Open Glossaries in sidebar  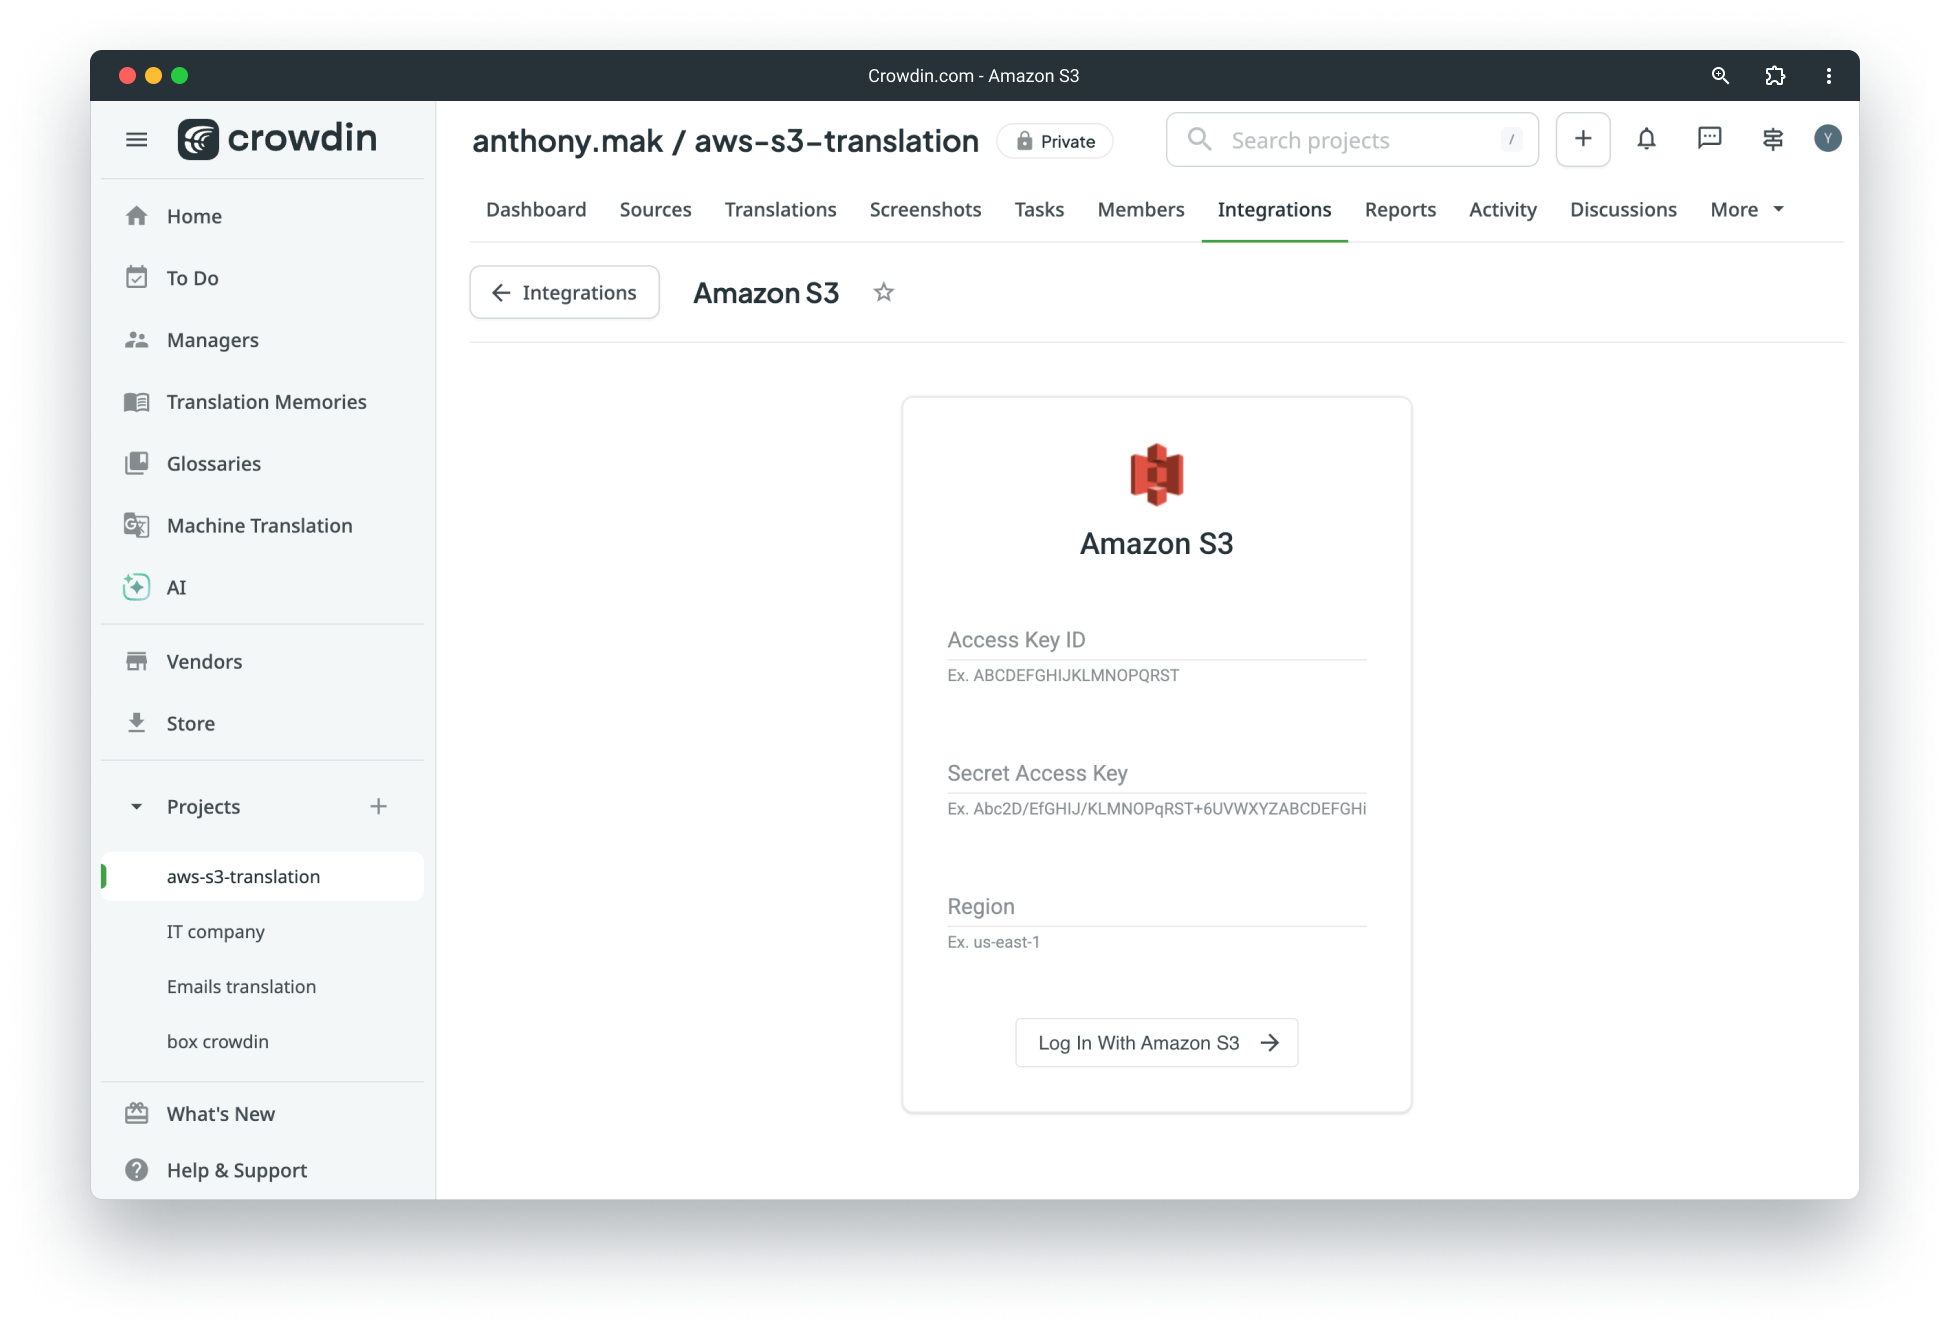(x=262, y=464)
